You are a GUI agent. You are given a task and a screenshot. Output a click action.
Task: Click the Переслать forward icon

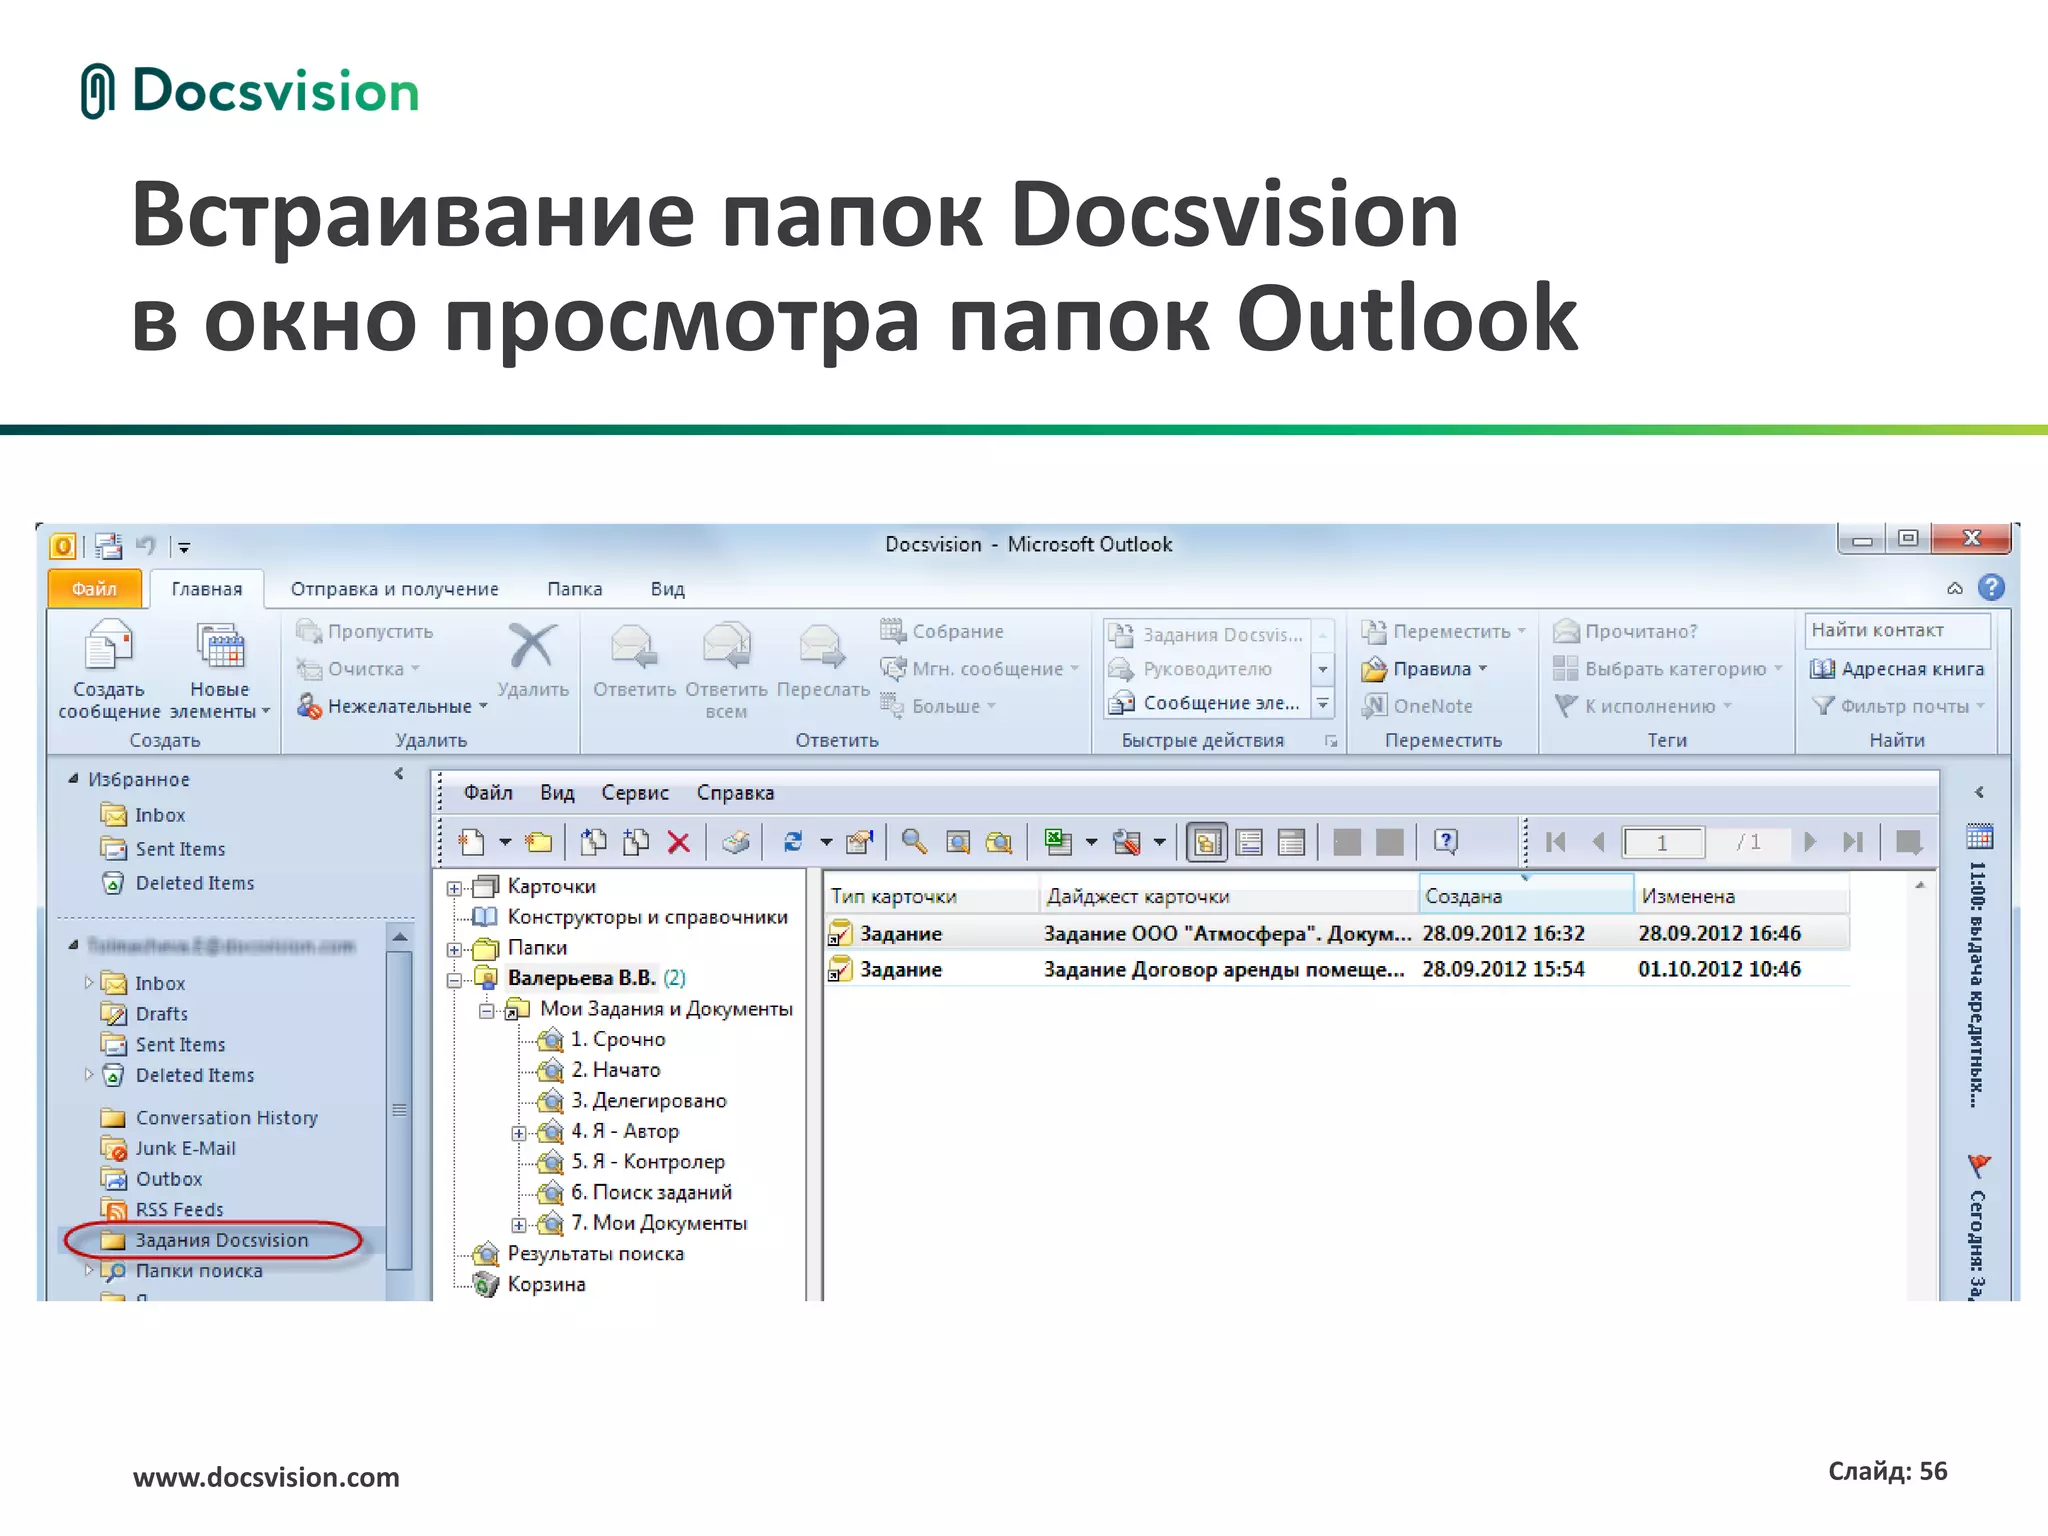pos(823,647)
